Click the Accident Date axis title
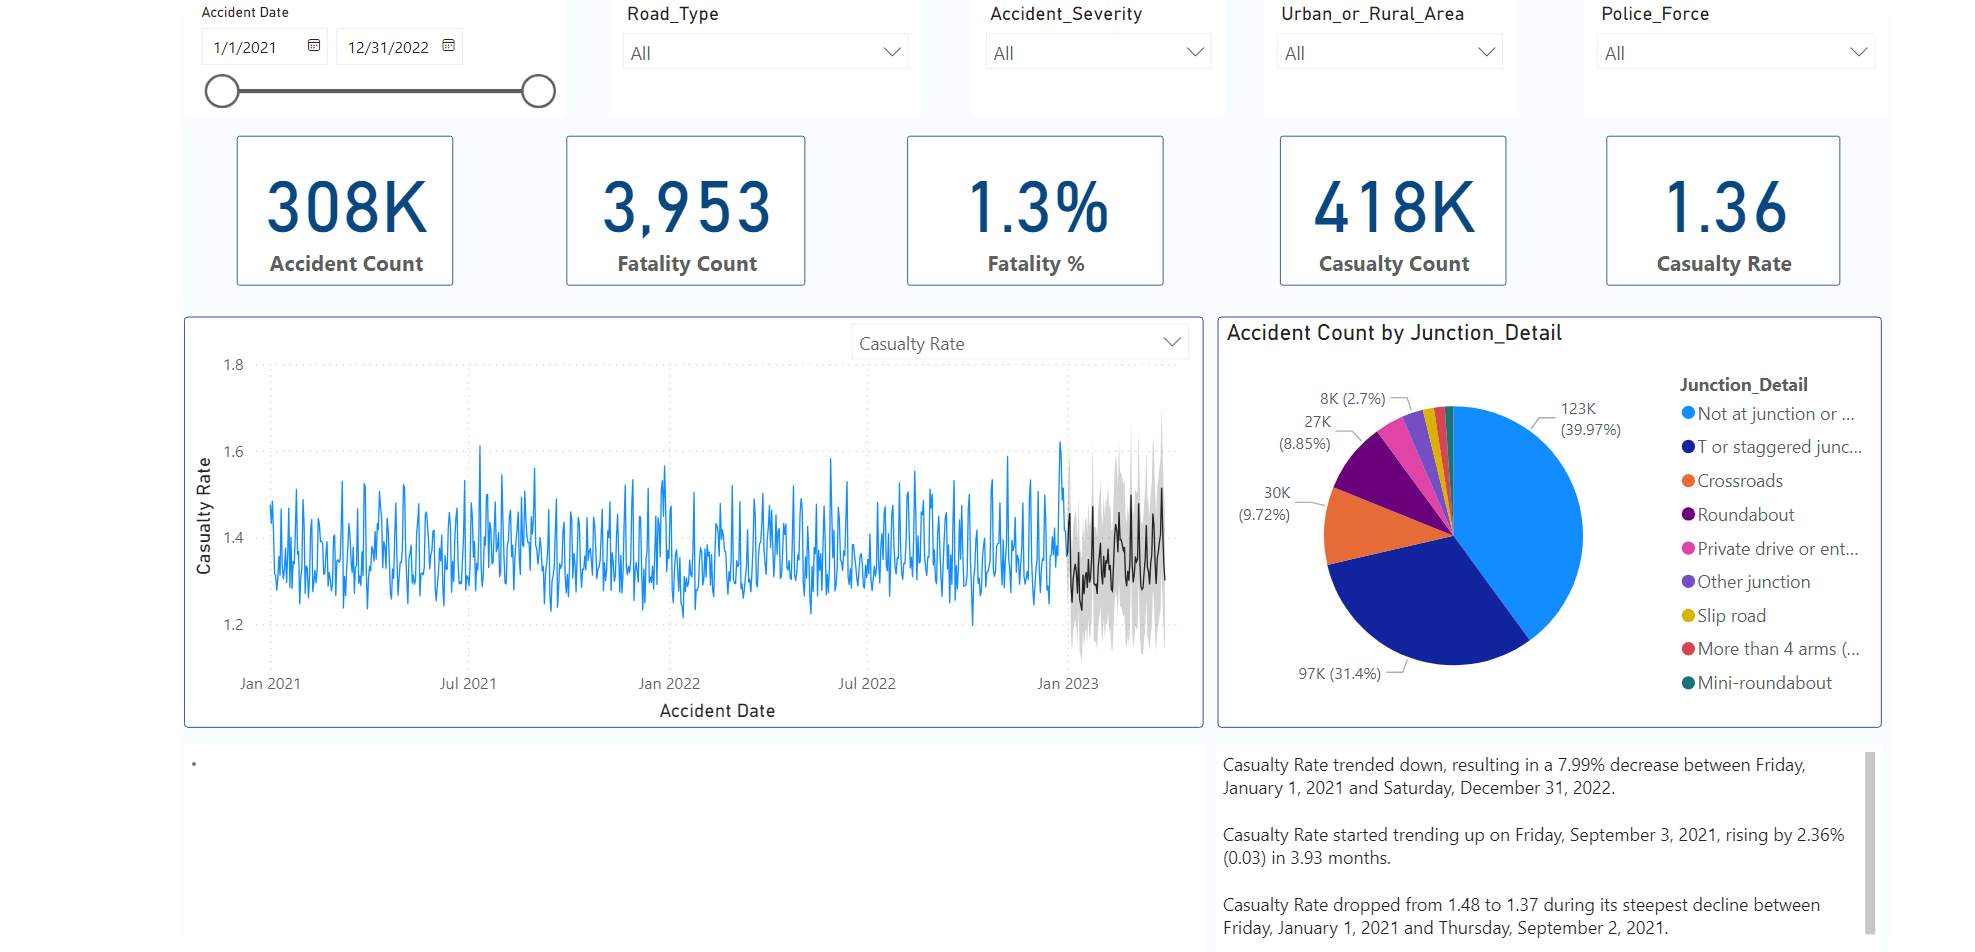The height and width of the screenshot is (952, 1975). coord(717,711)
